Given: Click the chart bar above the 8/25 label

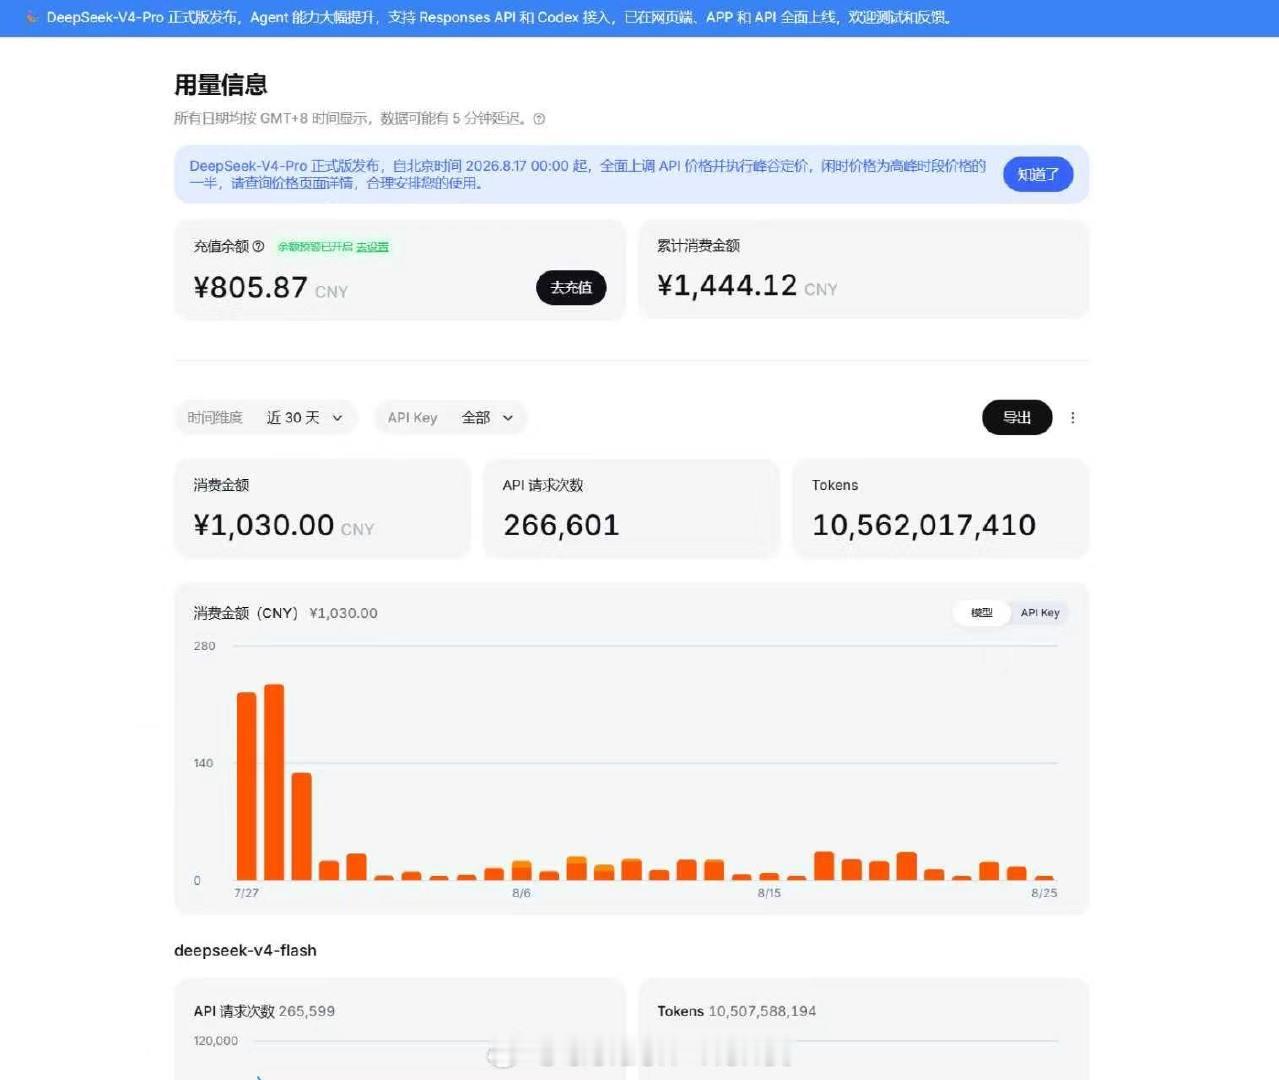Looking at the screenshot, I should point(1044,878).
